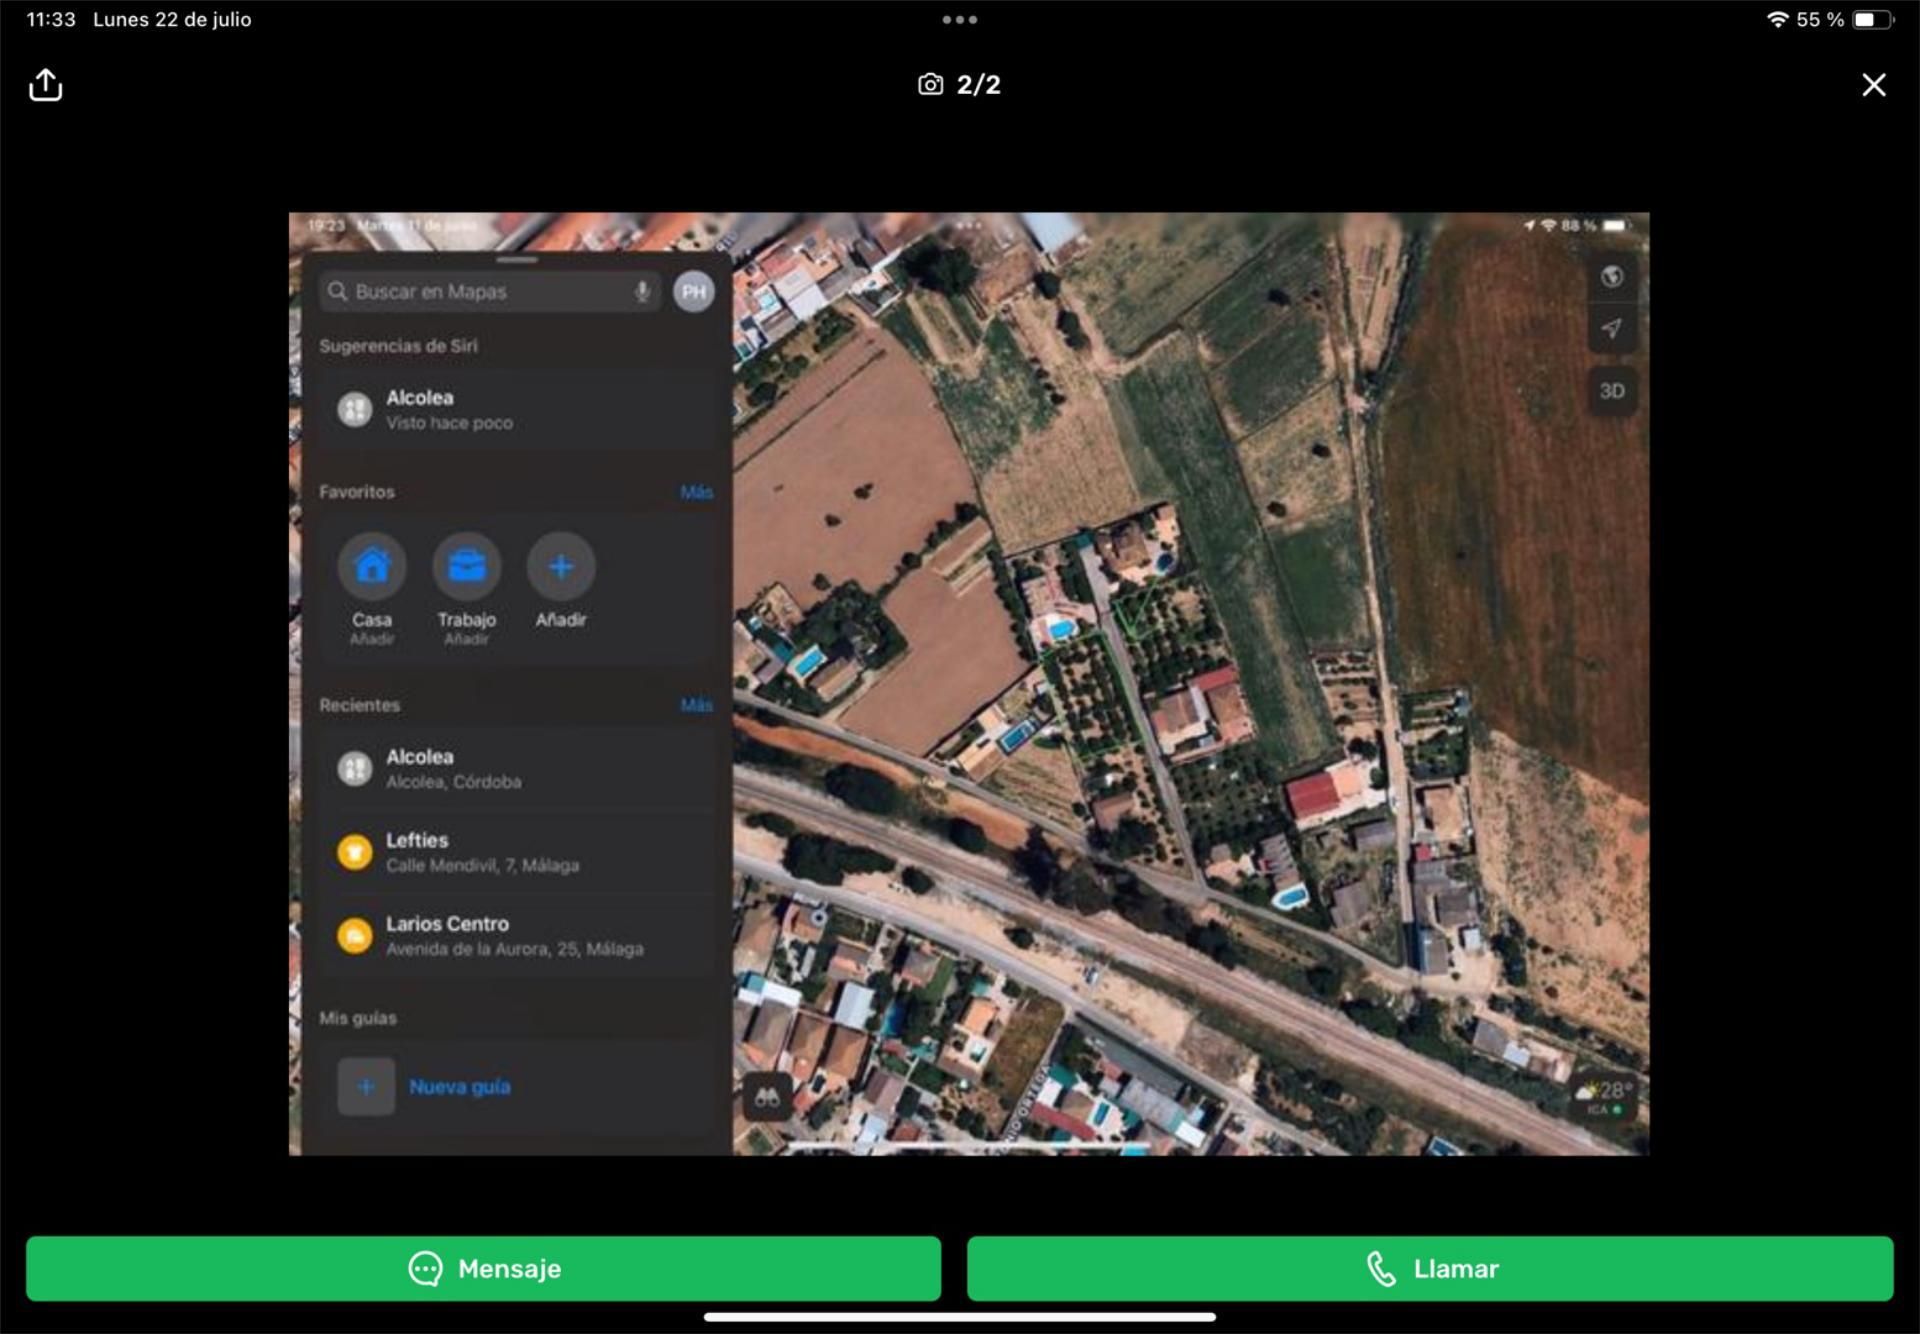
Task: Tap the share icon at top left
Action: click(45, 85)
